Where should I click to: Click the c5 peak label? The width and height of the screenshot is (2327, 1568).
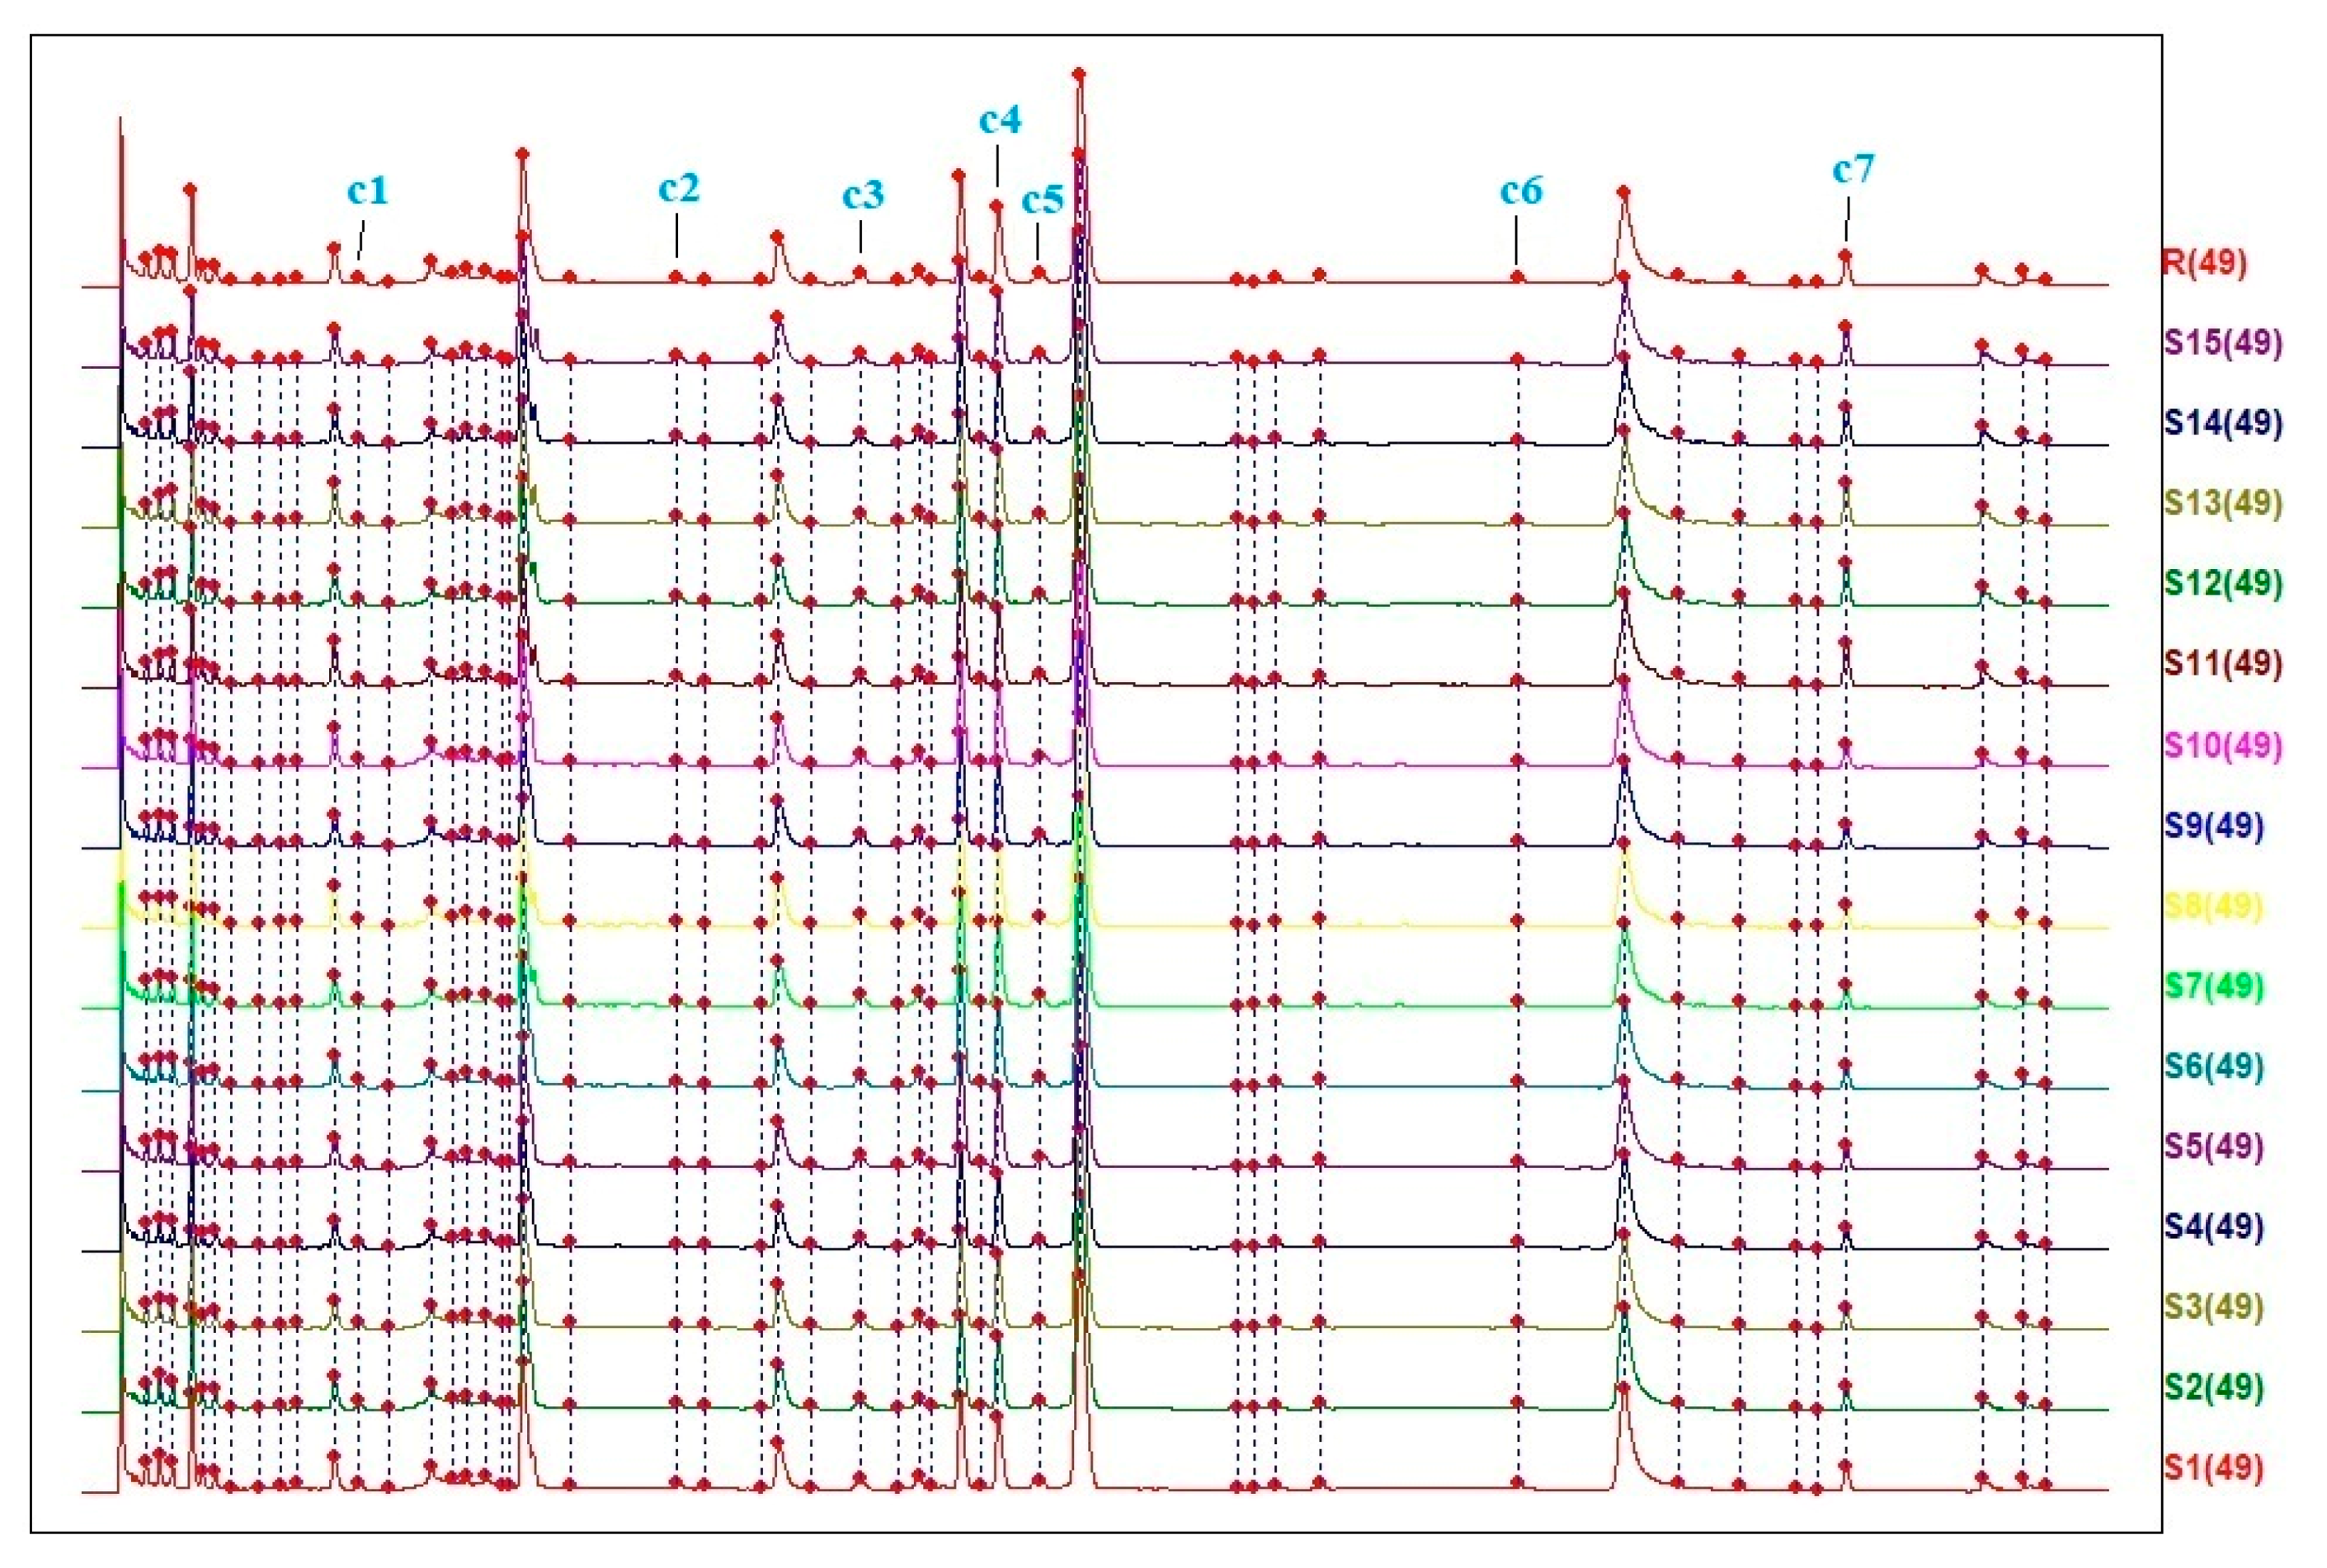[1040, 200]
